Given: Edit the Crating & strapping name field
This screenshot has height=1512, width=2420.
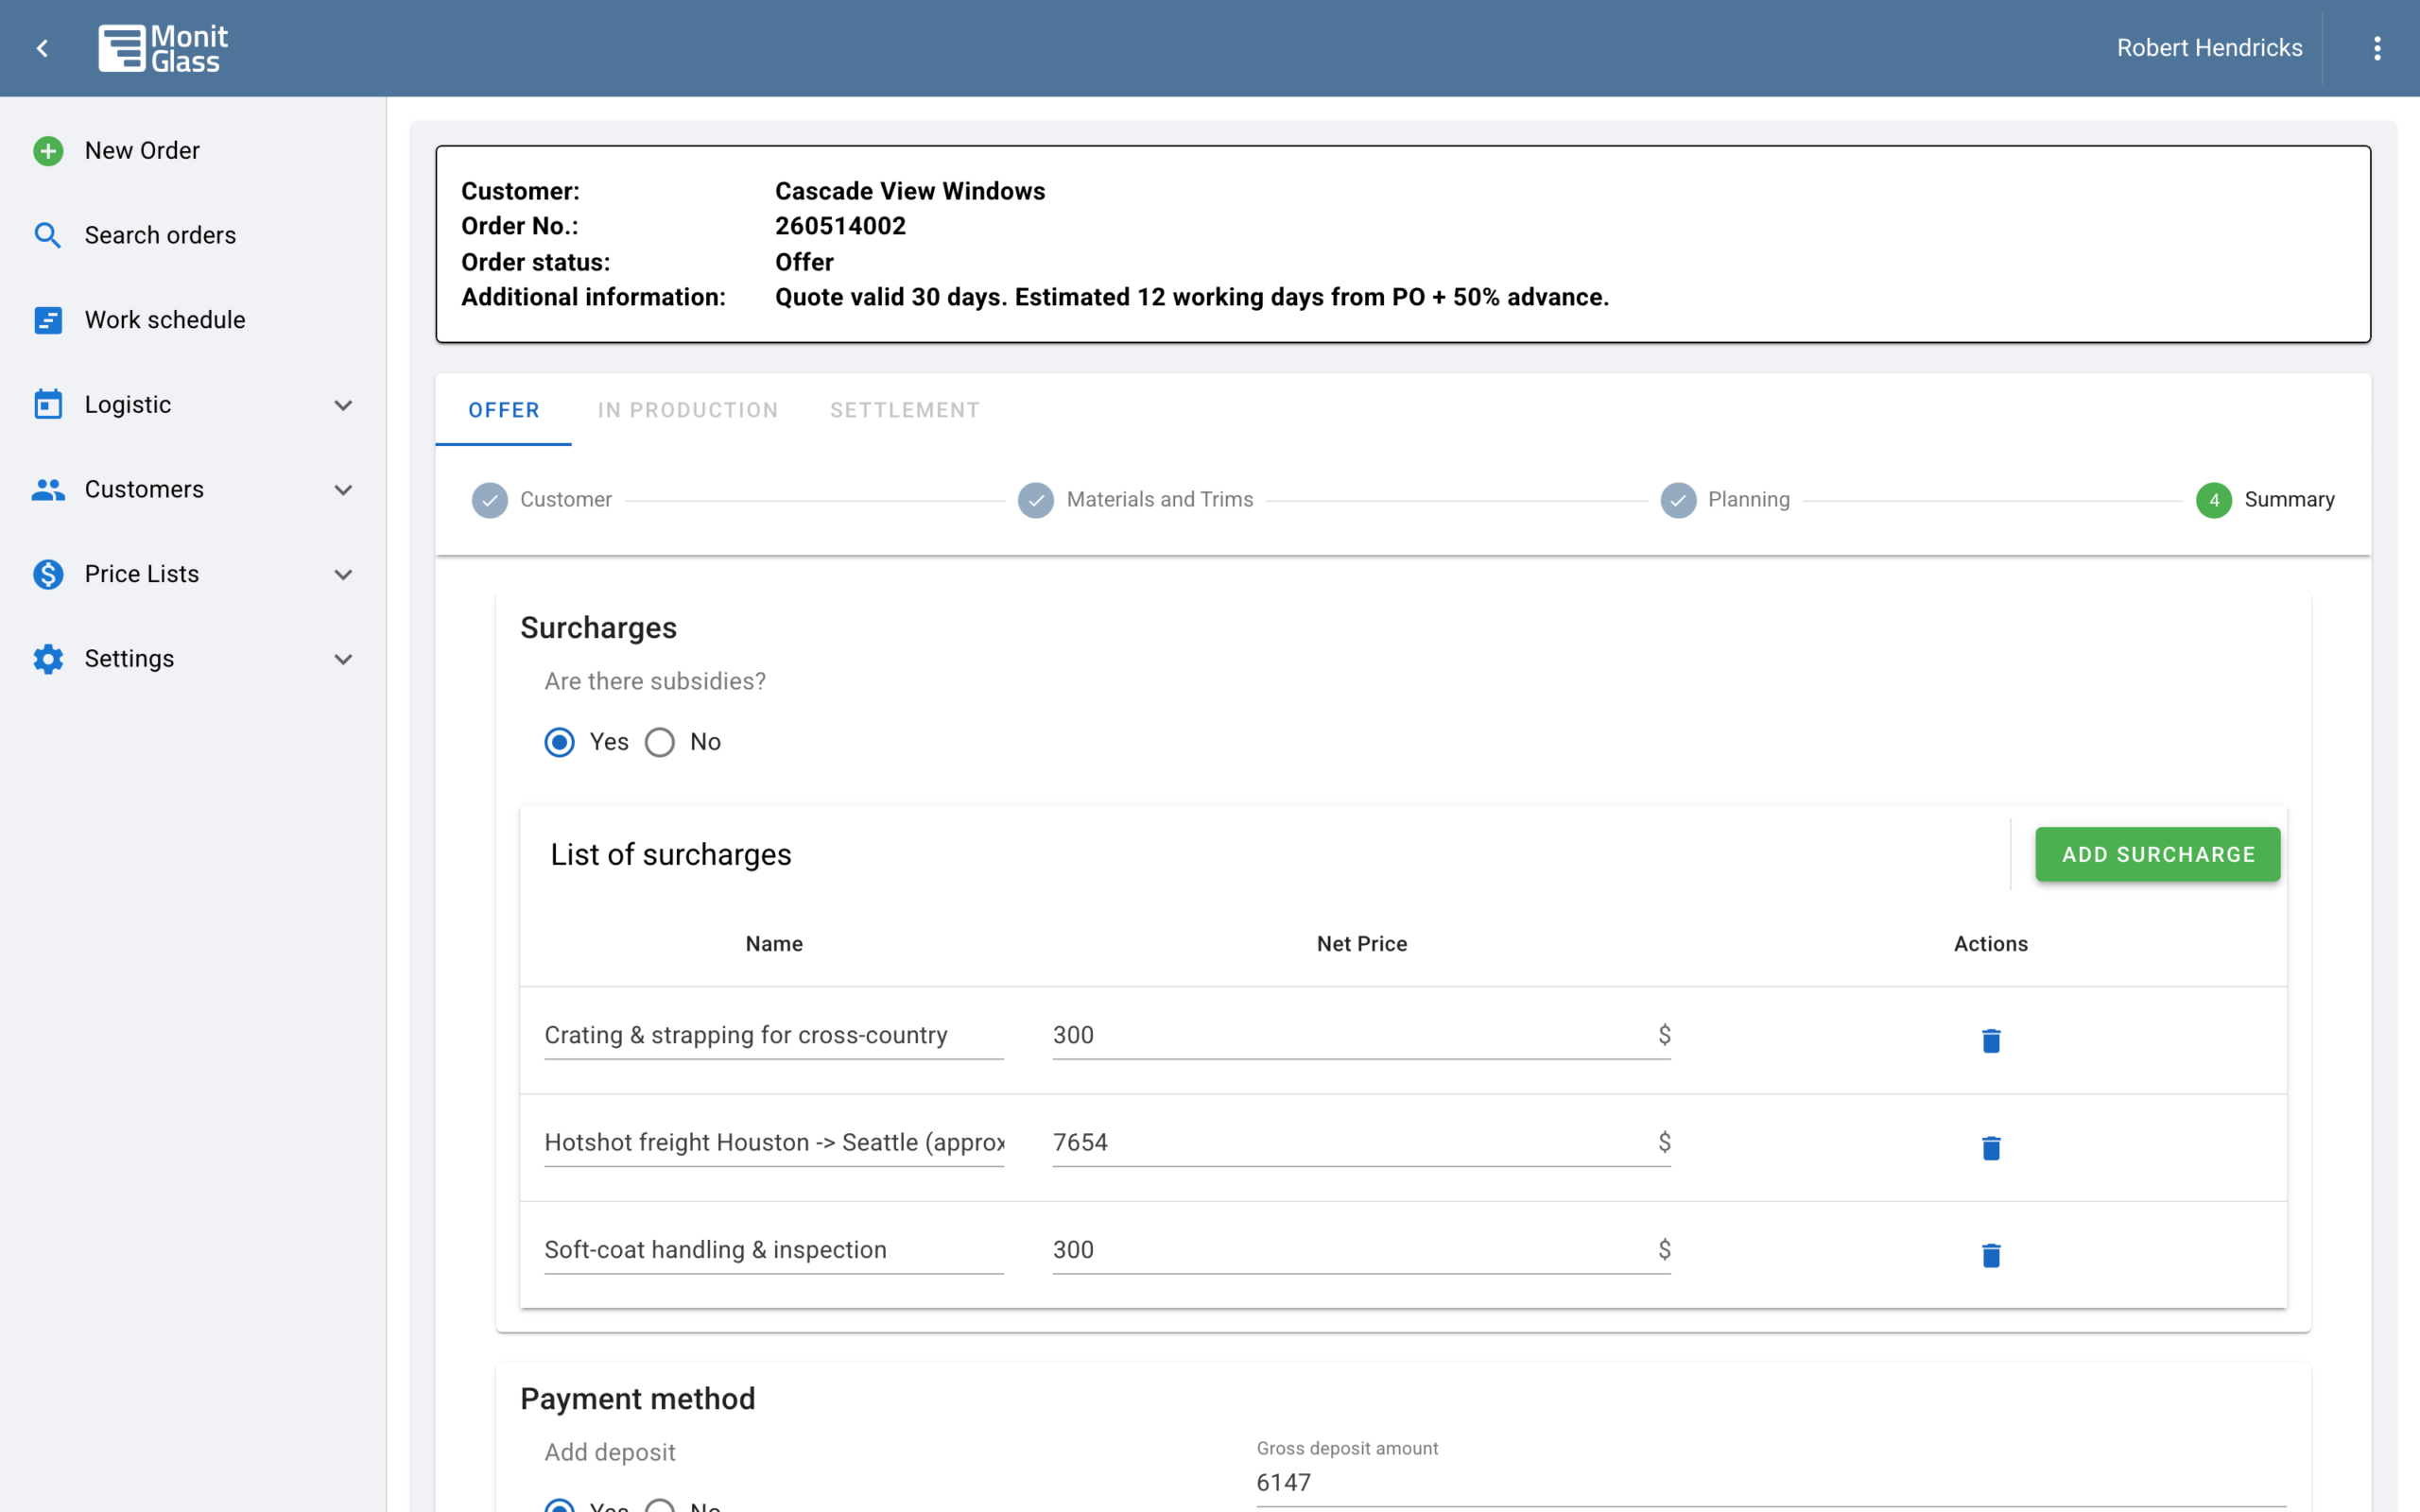Looking at the screenshot, I should (774, 1036).
